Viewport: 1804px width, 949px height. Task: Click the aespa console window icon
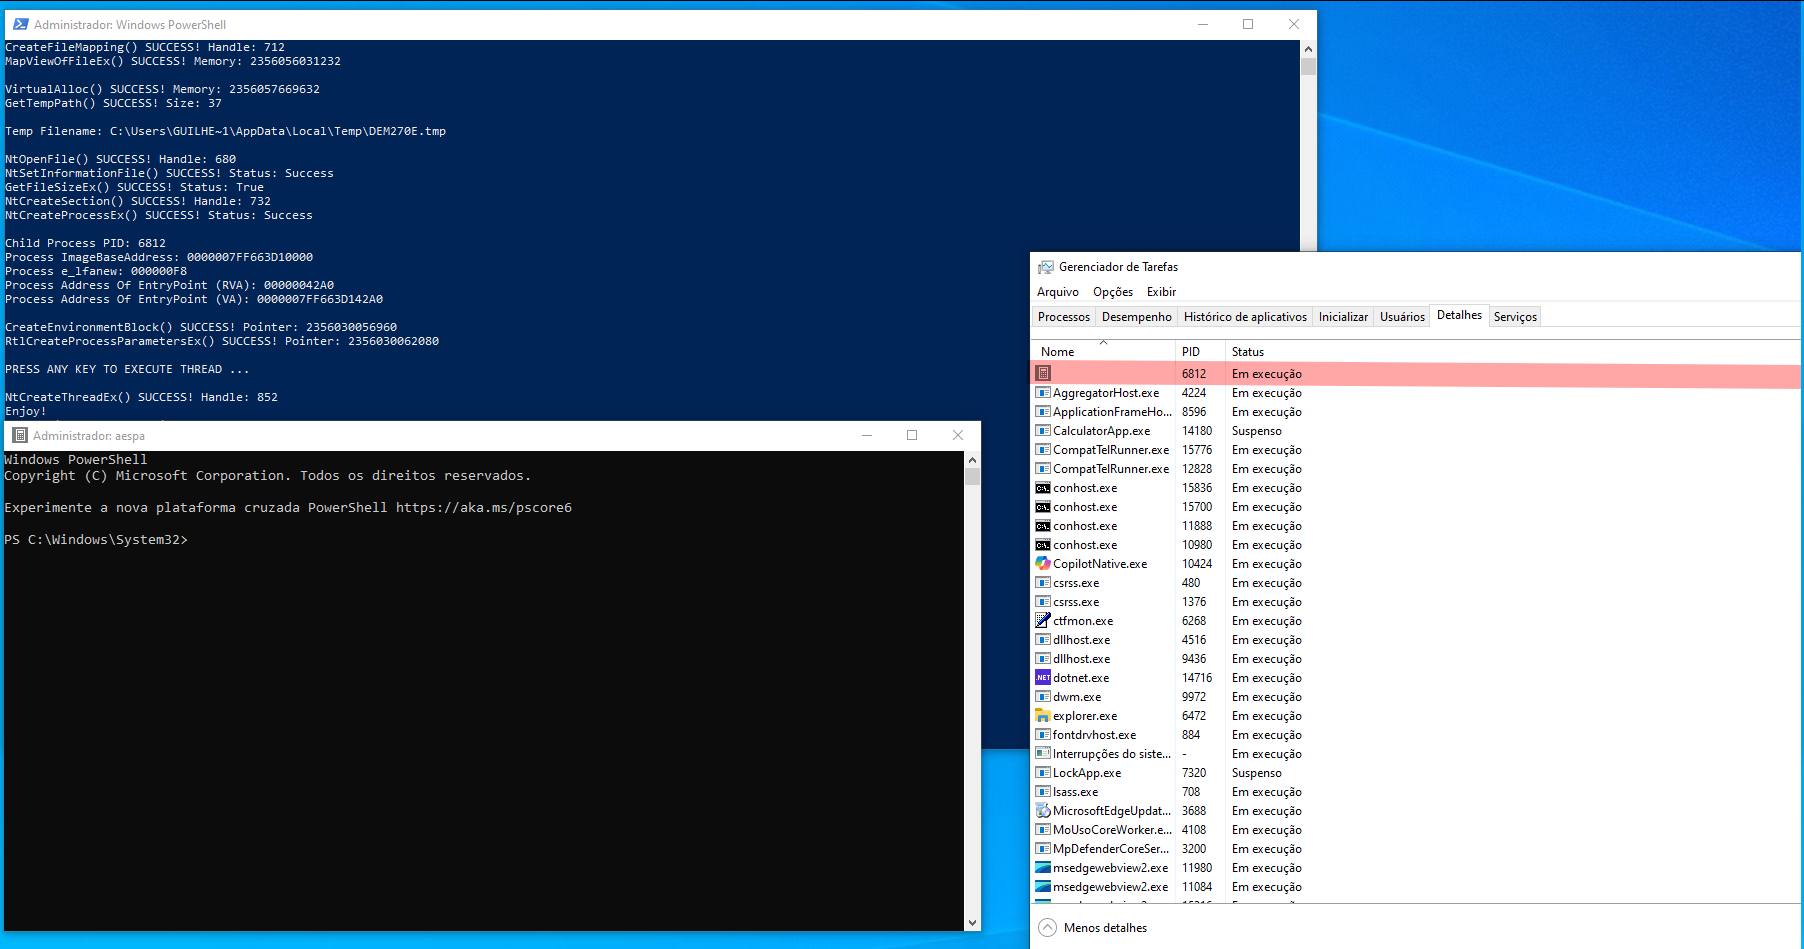pyautogui.click(x=18, y=435)
